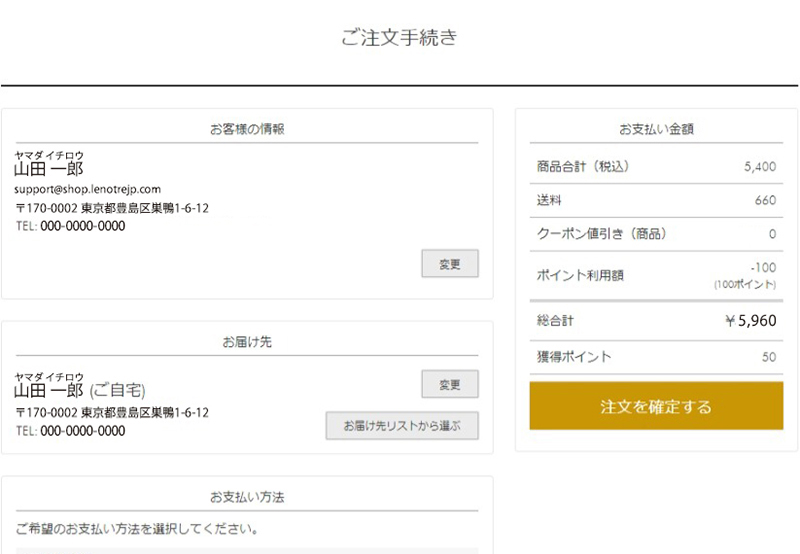Click the 総合計 ¥5,960 total amount
The image size is (800, 554).
tap(750, 321)
